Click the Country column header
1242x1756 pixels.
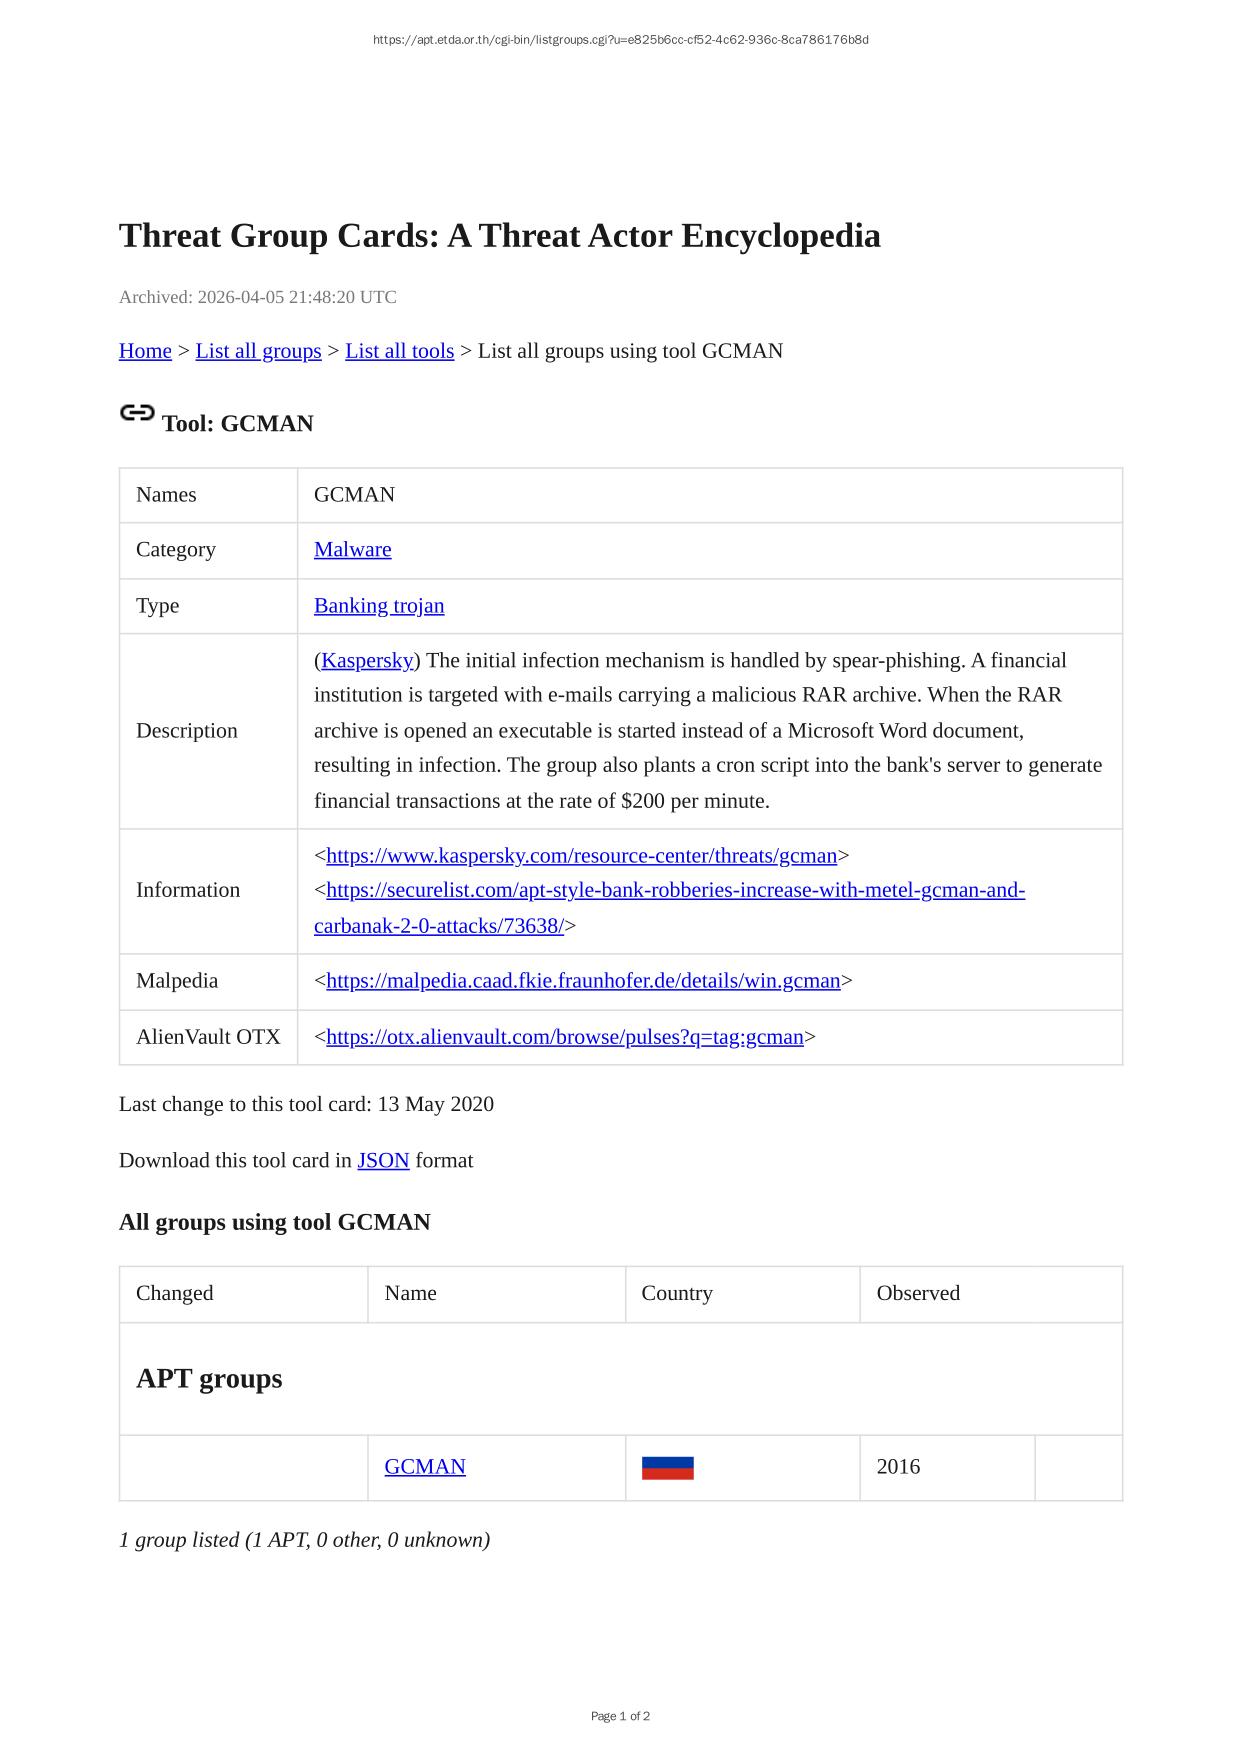coord(677,1293)
